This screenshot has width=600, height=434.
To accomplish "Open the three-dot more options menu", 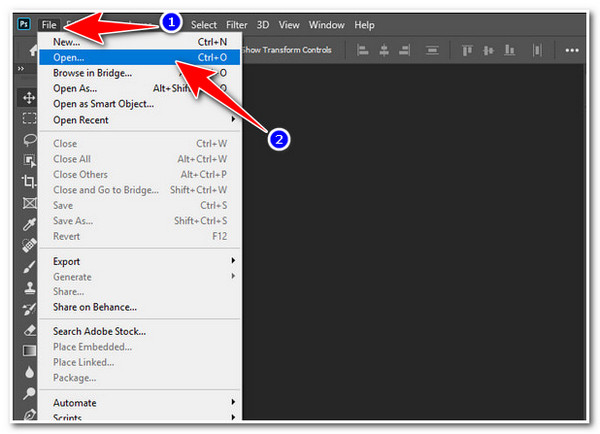I will [572, 50].
